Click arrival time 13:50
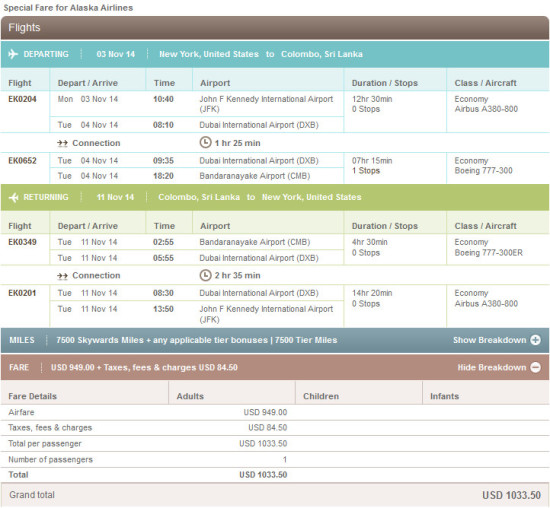 tap(163, 309)
